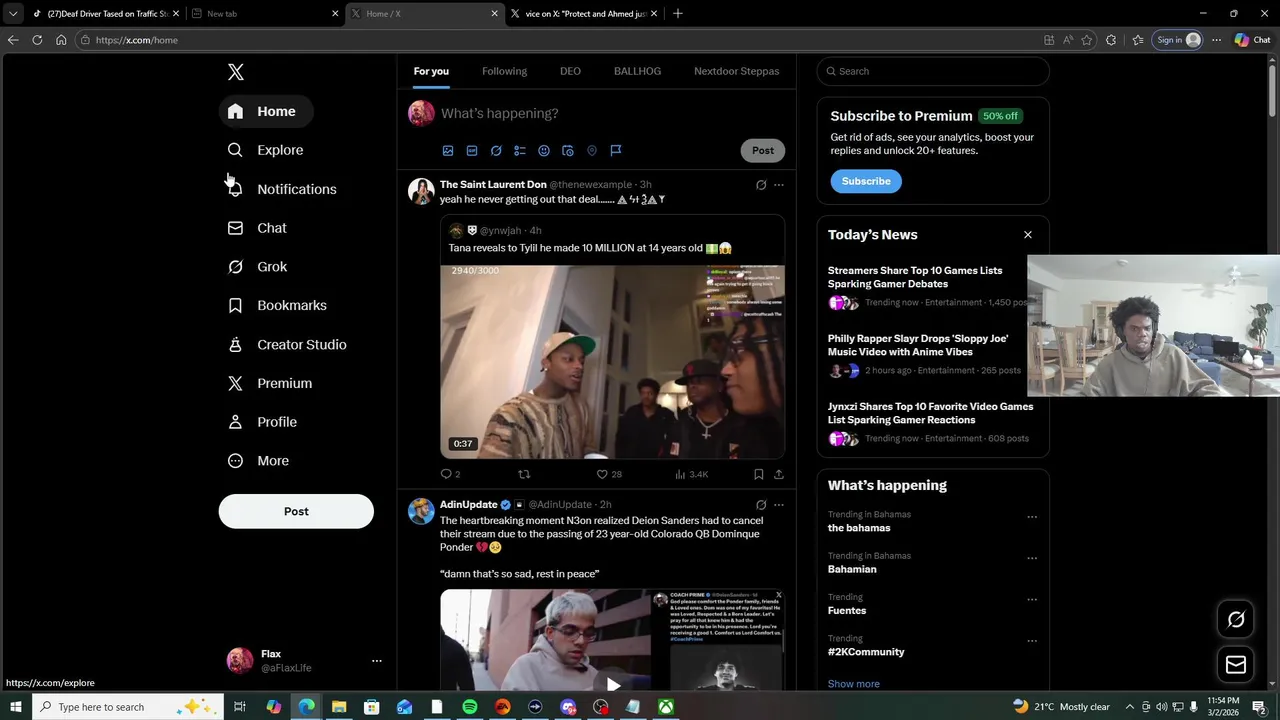This screenshot has width=1280, height=720.
Task: Click the Windows Start button
Action: pos(16,707)
